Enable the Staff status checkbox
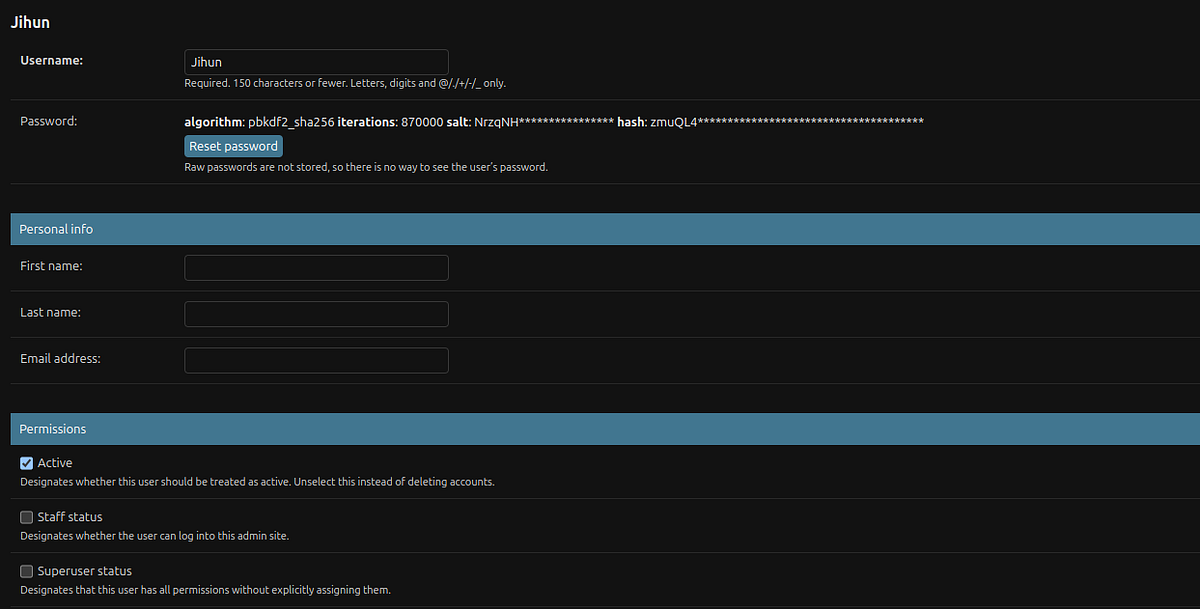The height and width of the screenshot is (609, 1200). coord(26,516)
